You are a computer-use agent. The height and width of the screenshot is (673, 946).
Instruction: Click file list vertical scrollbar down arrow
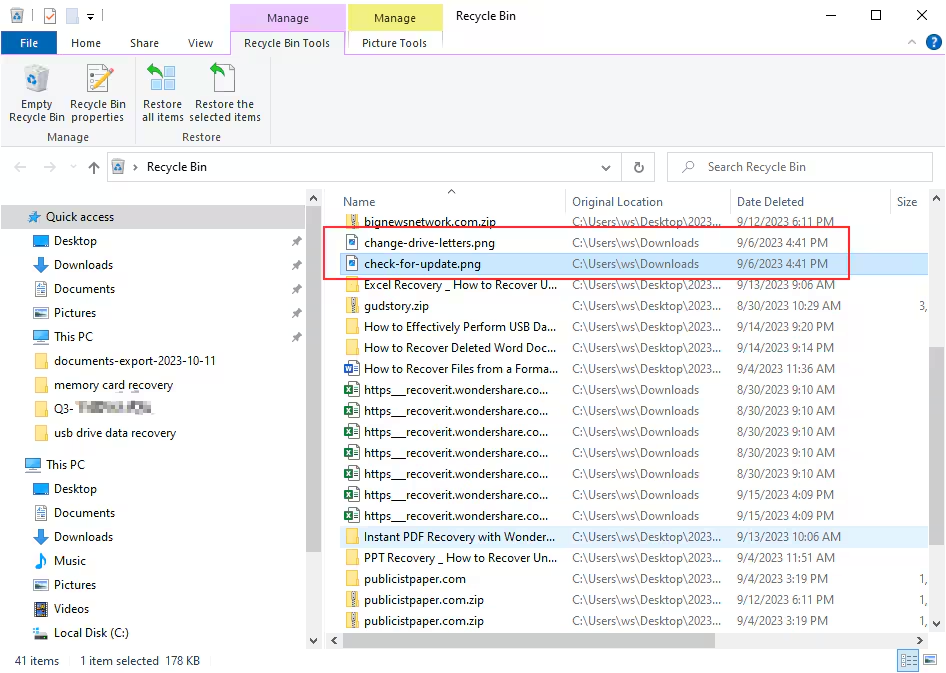936,624
